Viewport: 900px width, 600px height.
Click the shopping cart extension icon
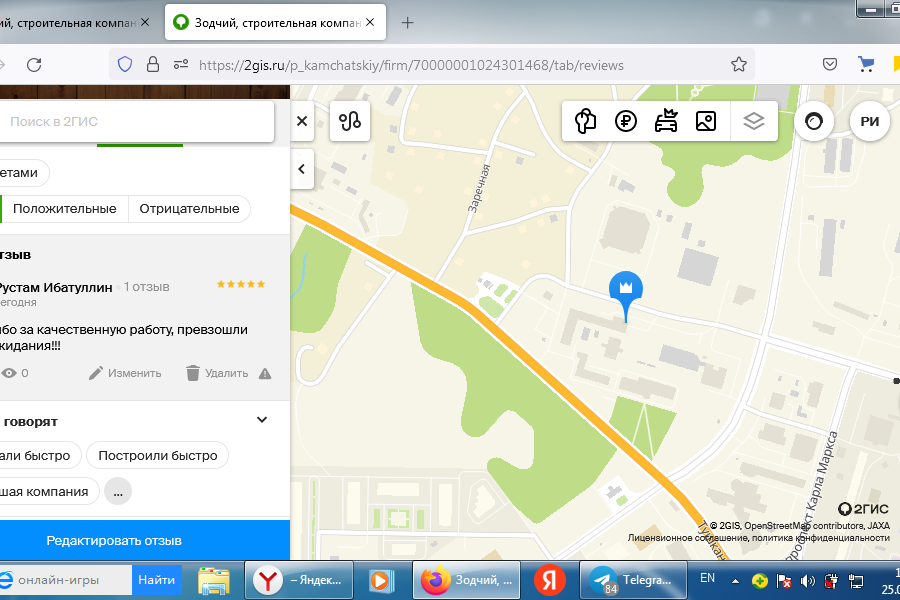866,64
